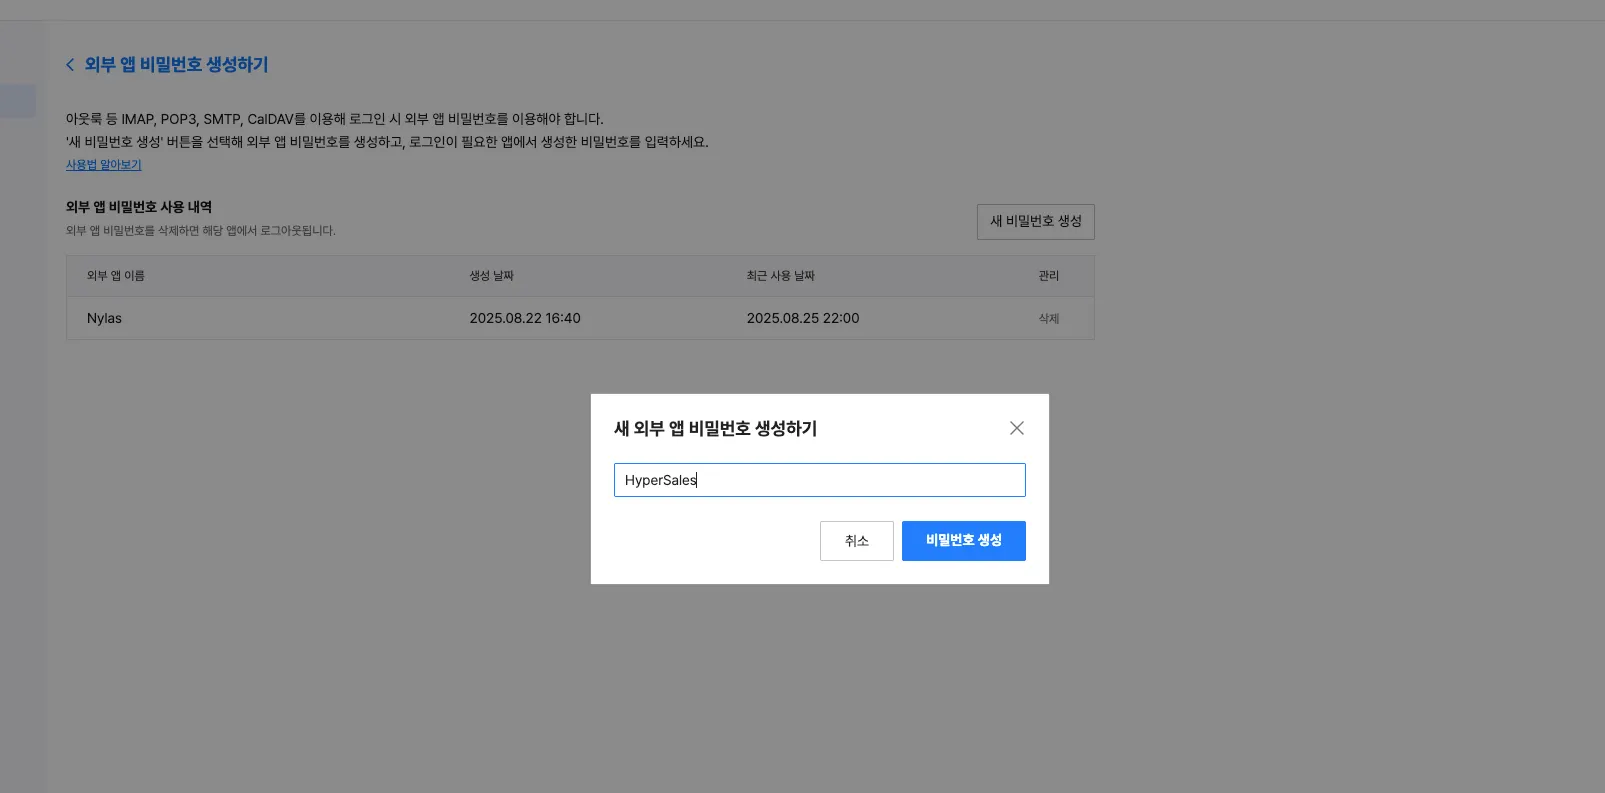This screenshot has width=1605, height=793.
Task: Click the 외부 앱 비밀번호 생성하기 page title
Action: click(x=176, y=65)
